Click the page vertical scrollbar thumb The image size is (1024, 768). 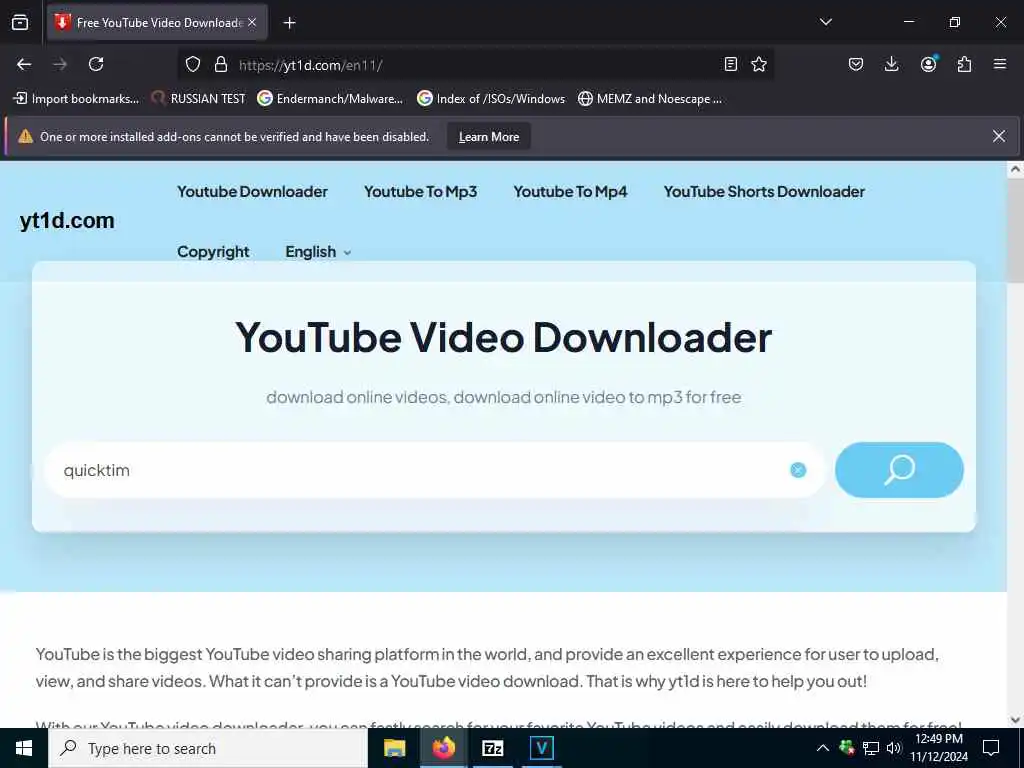1015,230
